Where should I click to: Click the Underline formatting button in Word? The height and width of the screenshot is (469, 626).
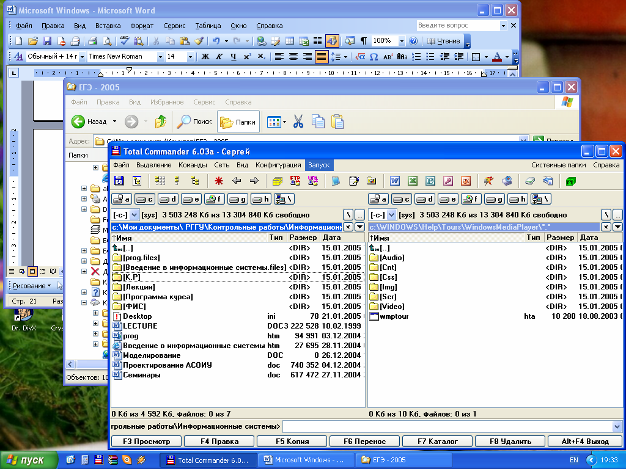click(x=234, y=57)
